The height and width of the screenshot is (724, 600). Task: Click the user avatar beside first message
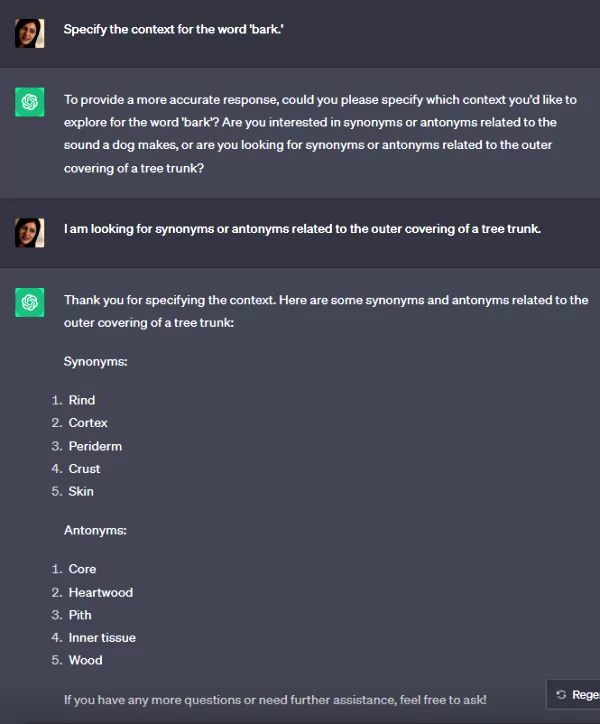click(x=30, y=33)
